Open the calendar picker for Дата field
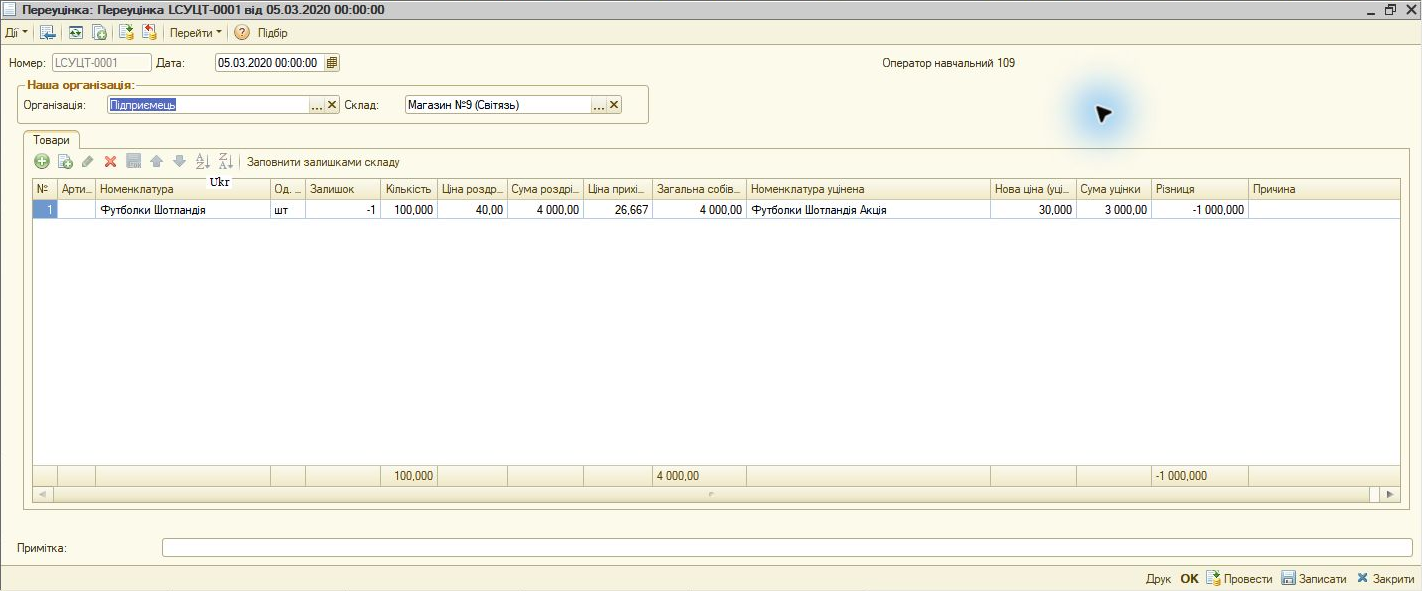 pyautogui.click(x=332, y=63)
